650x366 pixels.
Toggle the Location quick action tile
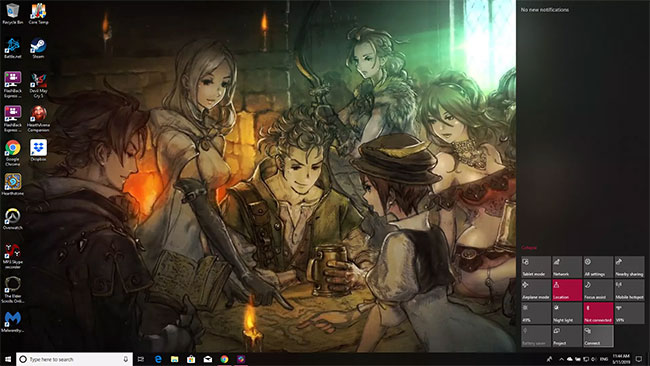[567, 290]
